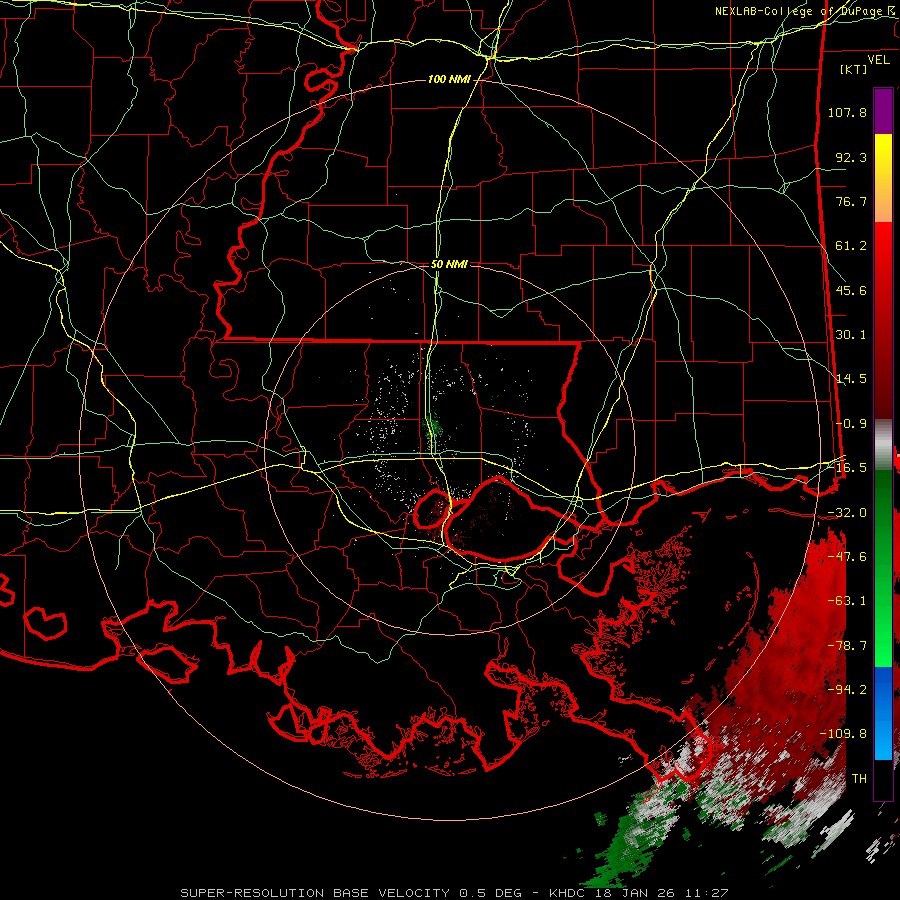Click the Super-Resolution Base Velocity caption
This screenshot has width=900, height=900.
[454, 893]
